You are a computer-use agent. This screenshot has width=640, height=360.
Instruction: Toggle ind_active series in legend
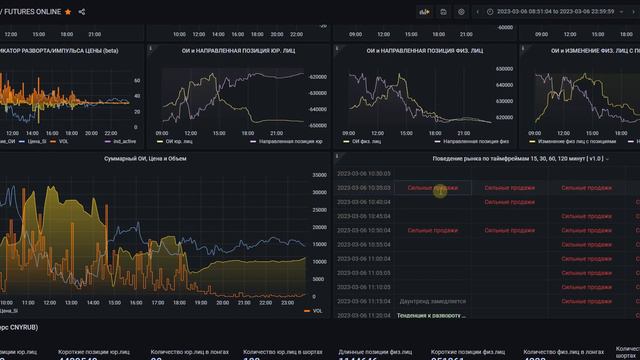click(124, 141)
